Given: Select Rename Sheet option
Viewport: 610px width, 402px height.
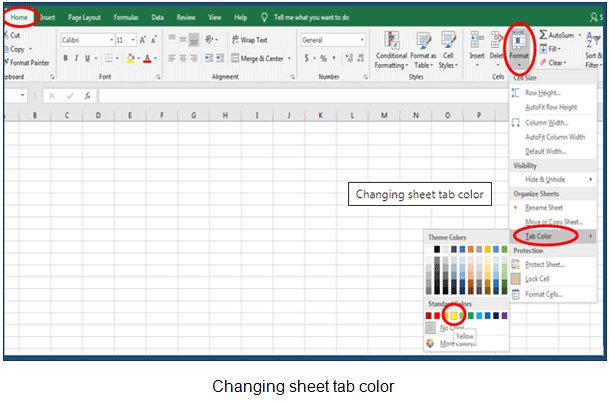Looking at the screenshot, I should (x=552, y=208).
